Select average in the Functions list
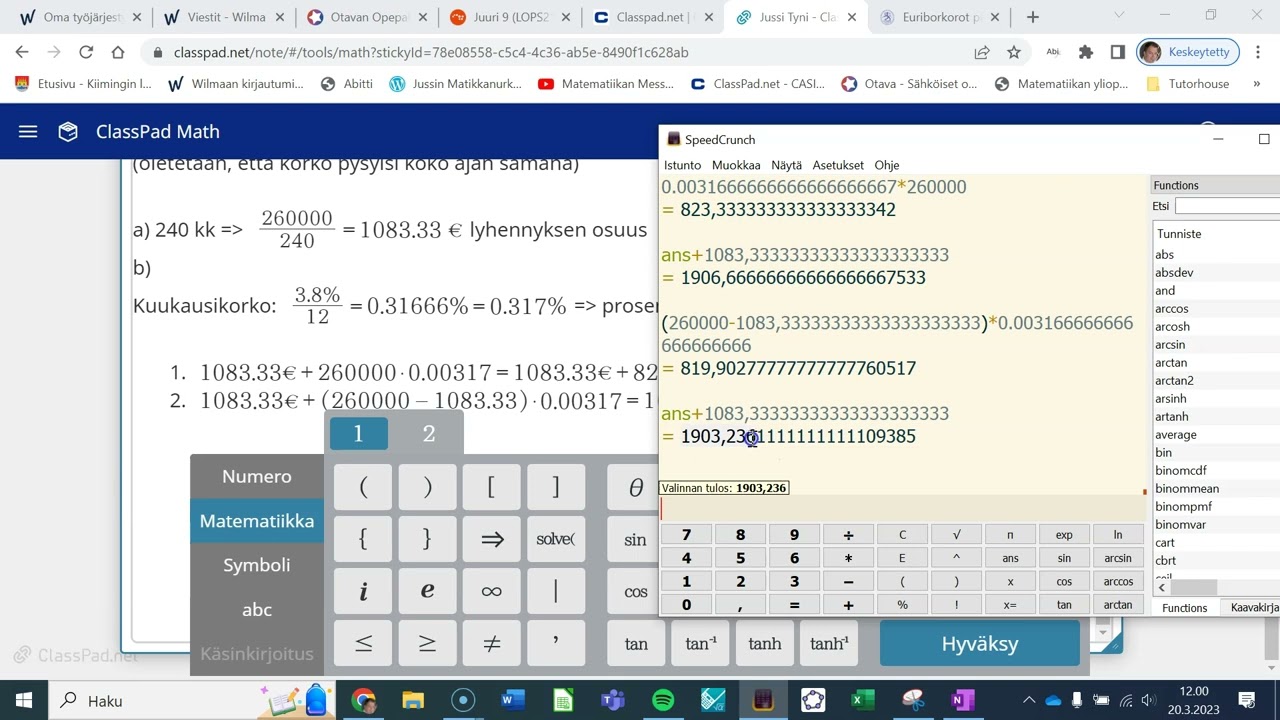This screenshot has width=1280, height=720. coord(1175,434)
